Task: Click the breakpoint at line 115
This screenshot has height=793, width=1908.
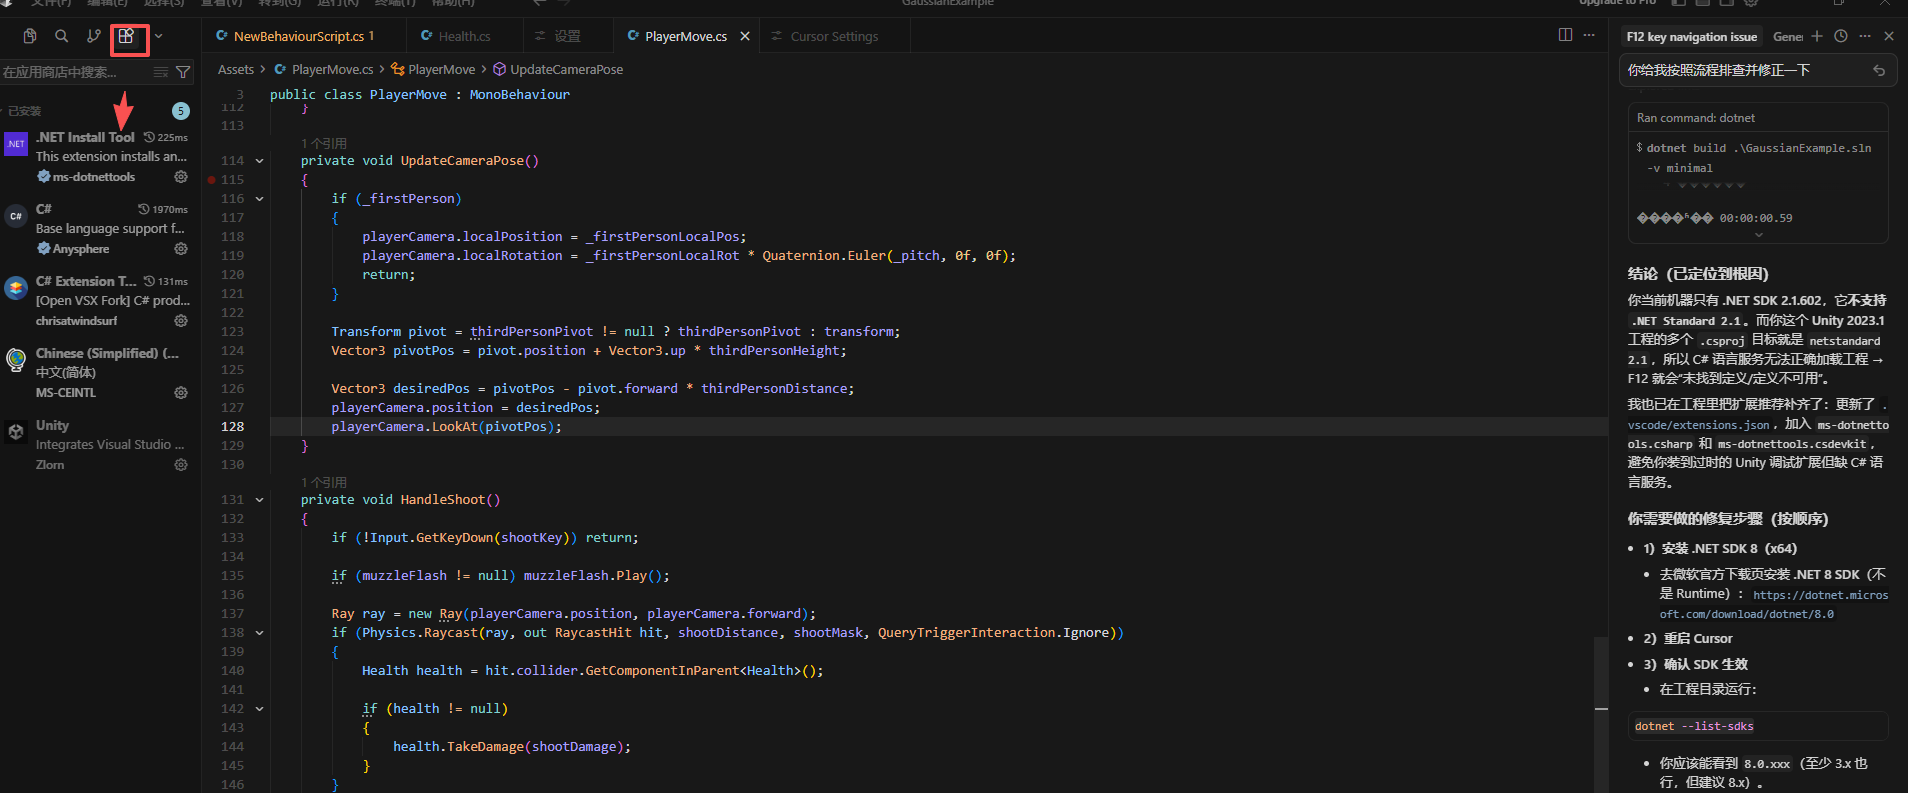Action: [211, 180]
